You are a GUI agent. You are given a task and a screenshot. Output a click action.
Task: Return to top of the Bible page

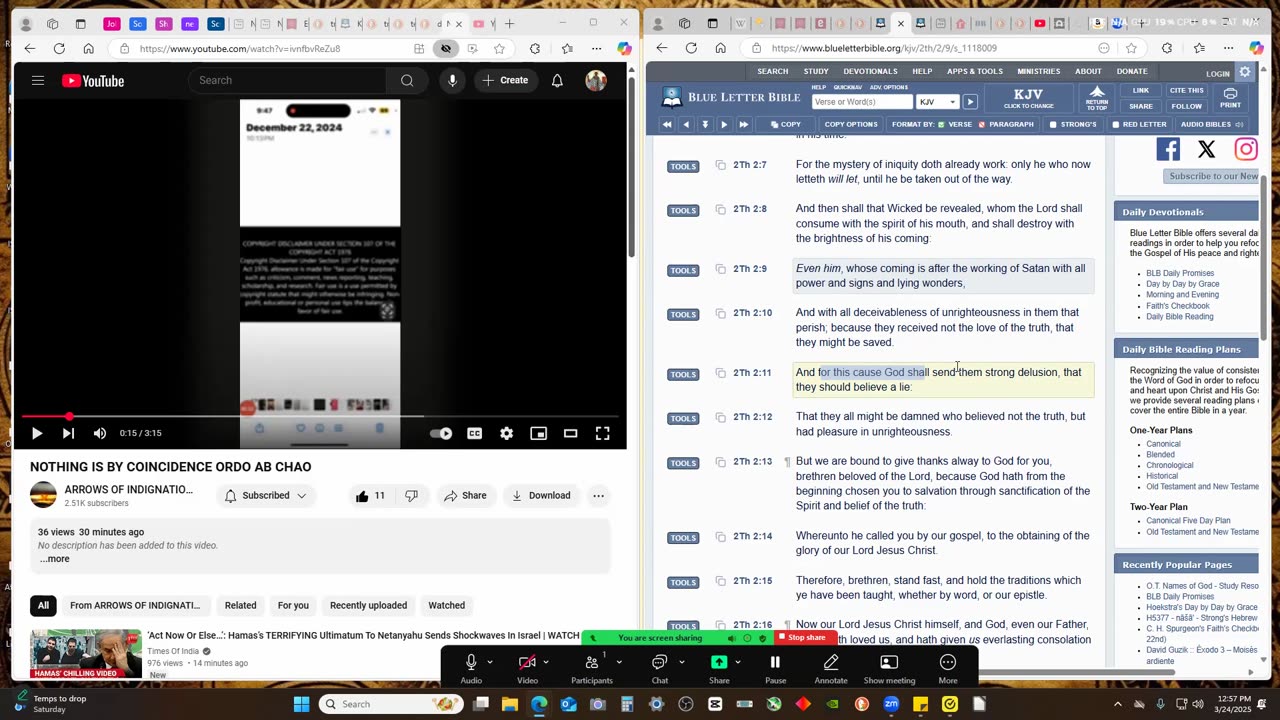[1097, 98]
